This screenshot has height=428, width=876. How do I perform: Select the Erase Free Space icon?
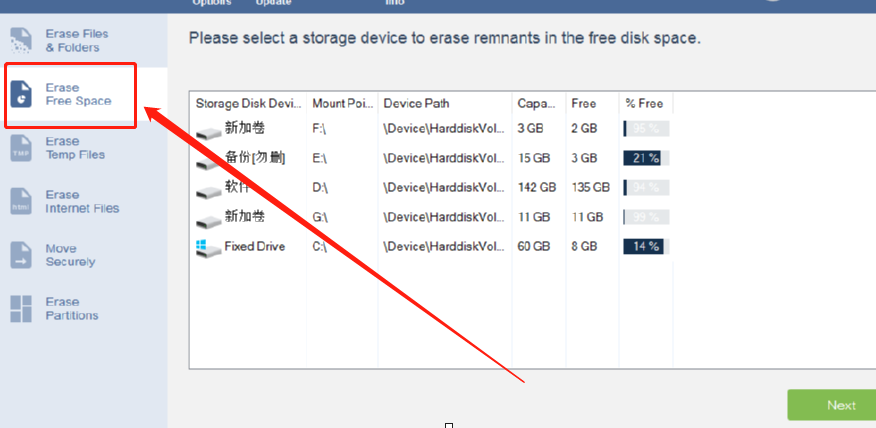click(x=21, y=94)
